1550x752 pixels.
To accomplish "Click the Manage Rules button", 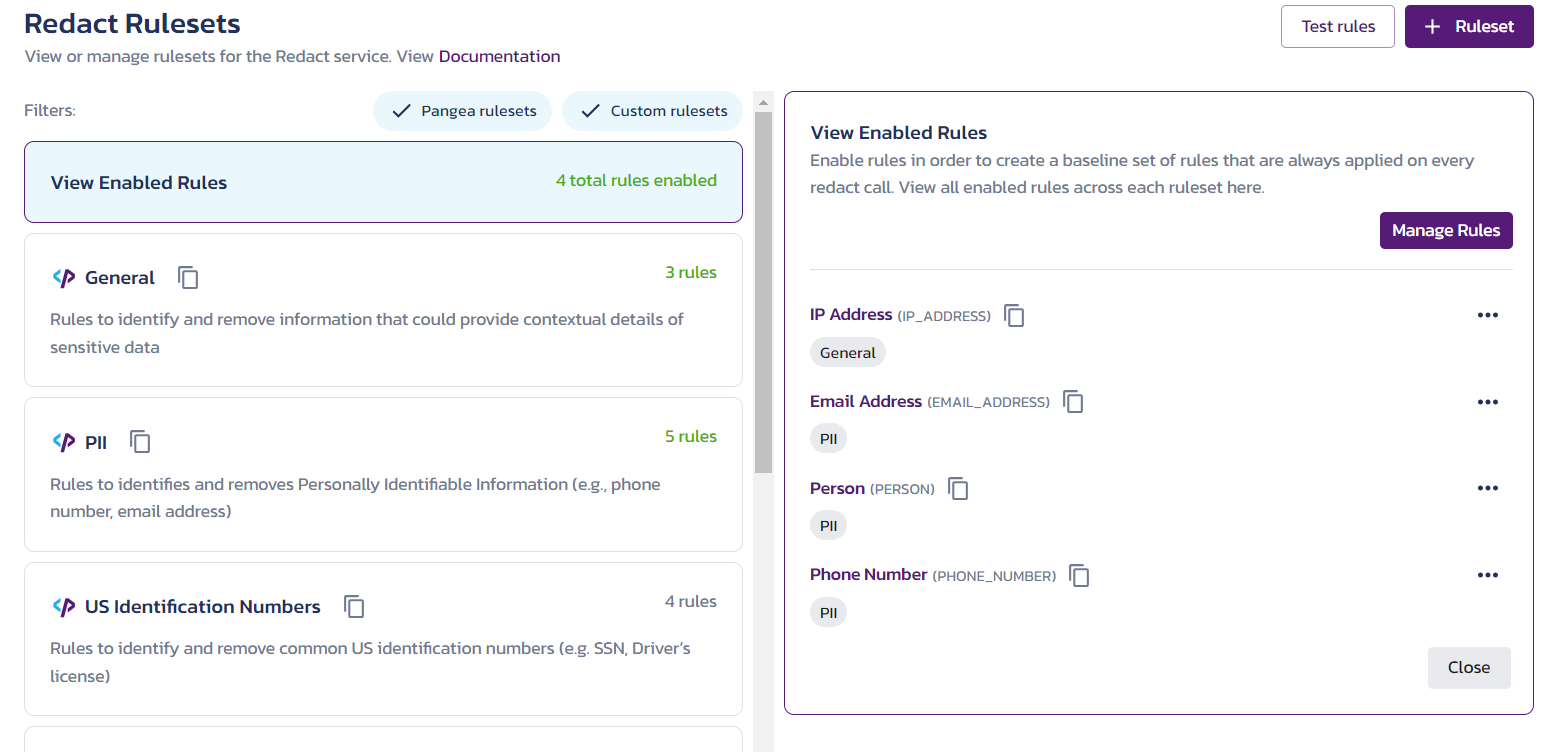I will (1445, 230).
